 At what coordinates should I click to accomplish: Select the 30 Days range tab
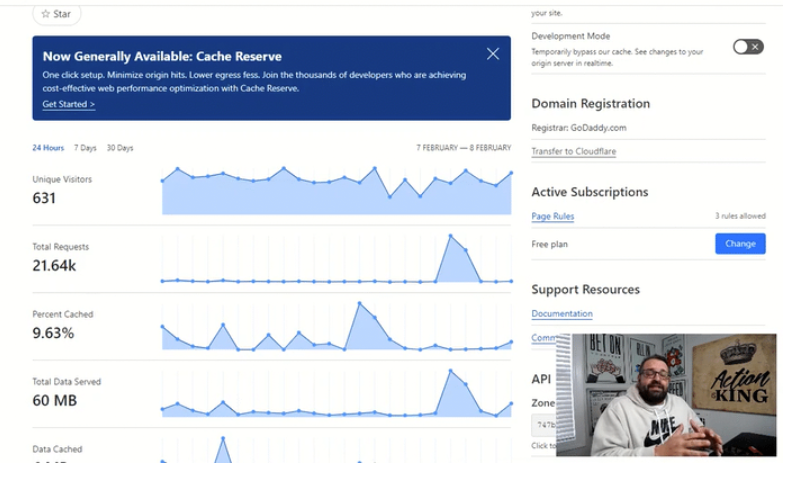[120, 148]
